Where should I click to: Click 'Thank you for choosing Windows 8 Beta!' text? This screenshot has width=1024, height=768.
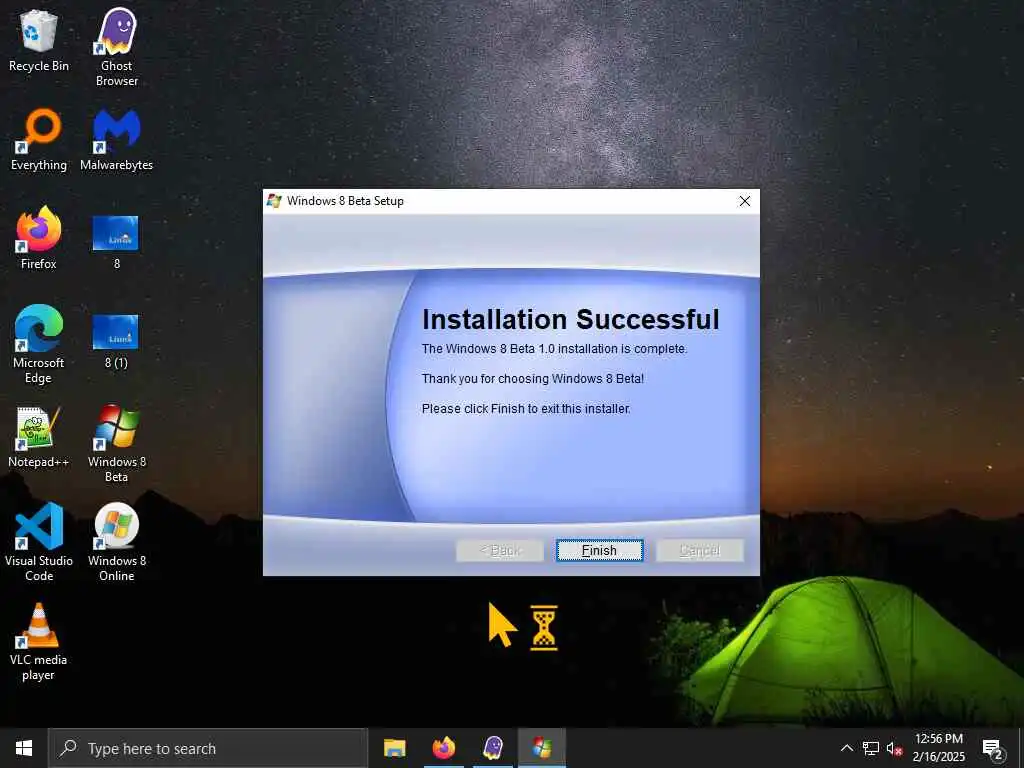[x=533, y=379]
